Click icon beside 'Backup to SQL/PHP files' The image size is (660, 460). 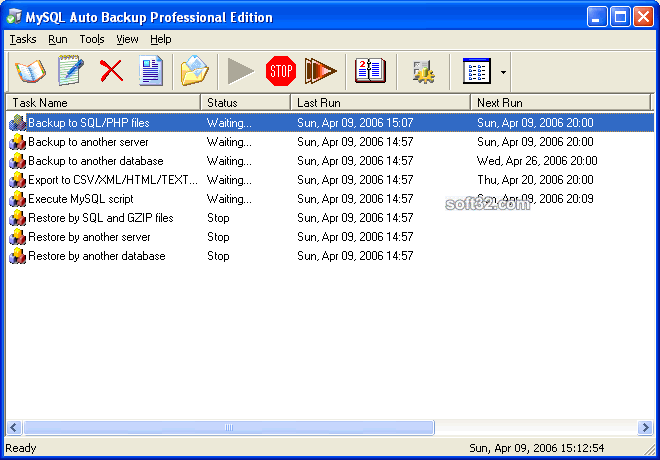[17, 123]
